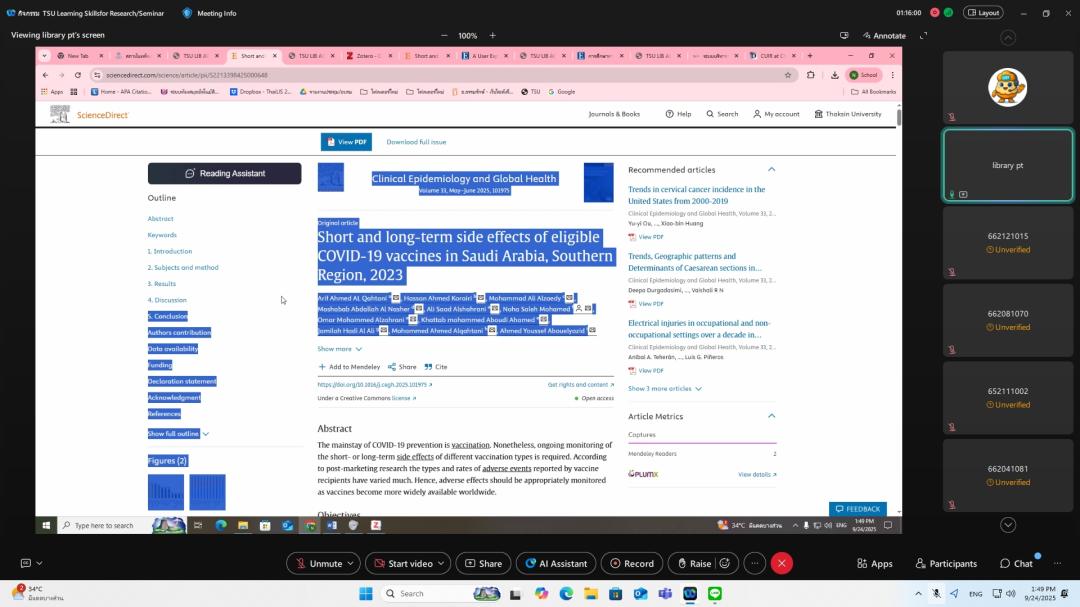Expand video options arrow beside Start video
Viewport: 1080px width, 607px height.
coord(441,563)
